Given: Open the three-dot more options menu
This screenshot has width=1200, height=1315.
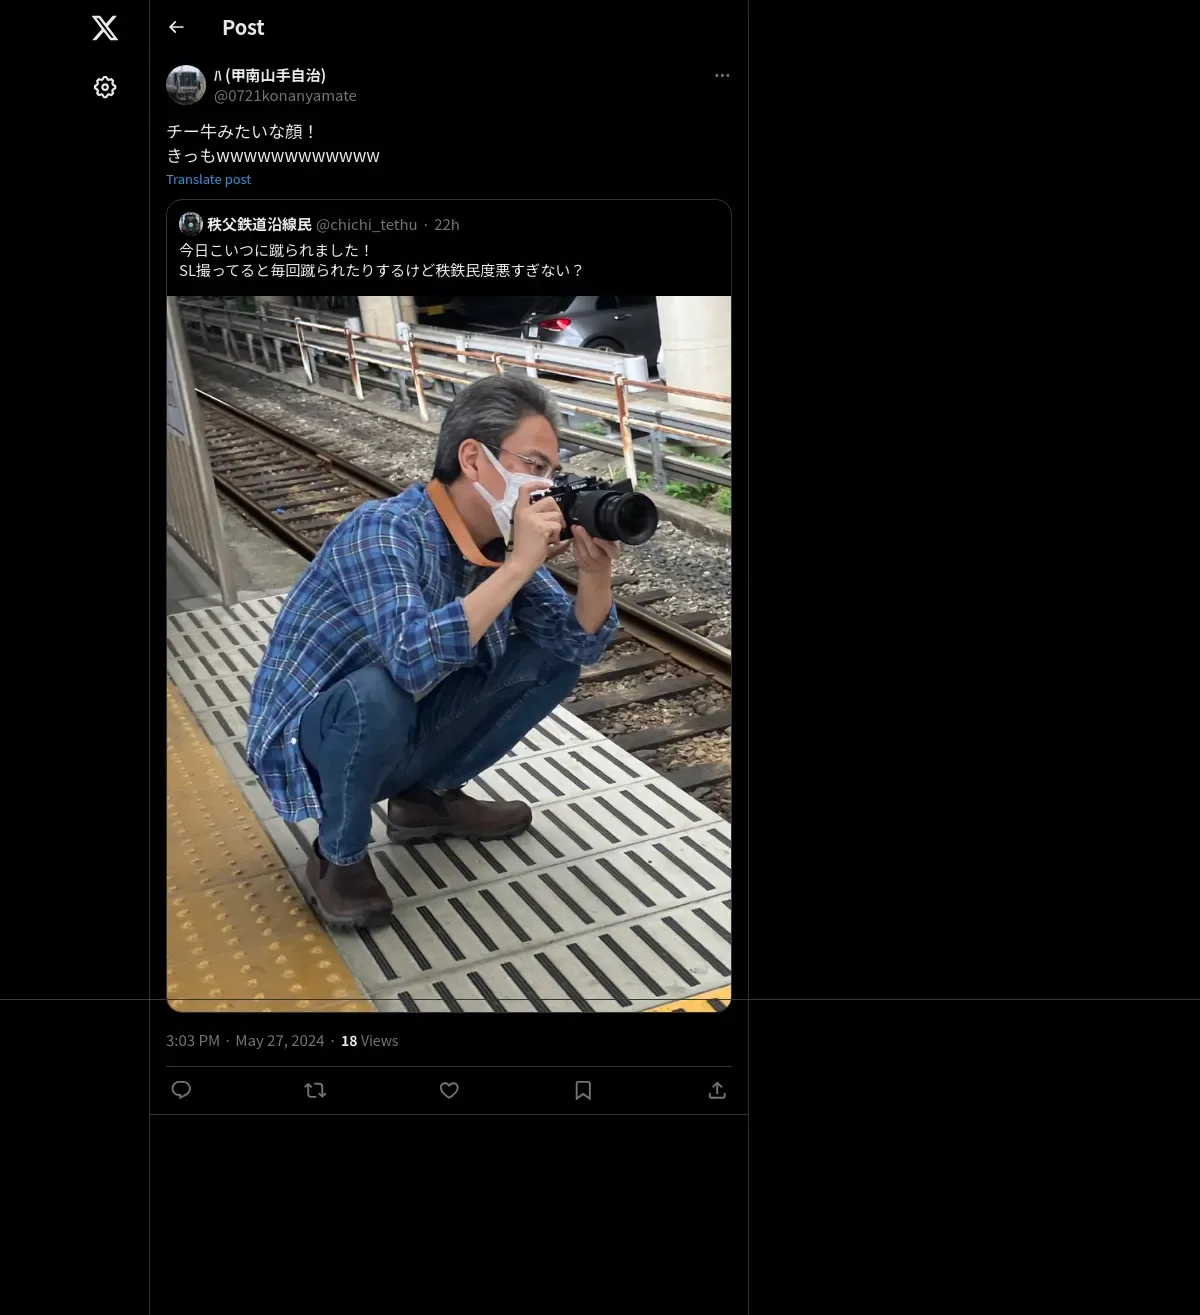Looking at the screenshot, I should click(x=722, y=76).
